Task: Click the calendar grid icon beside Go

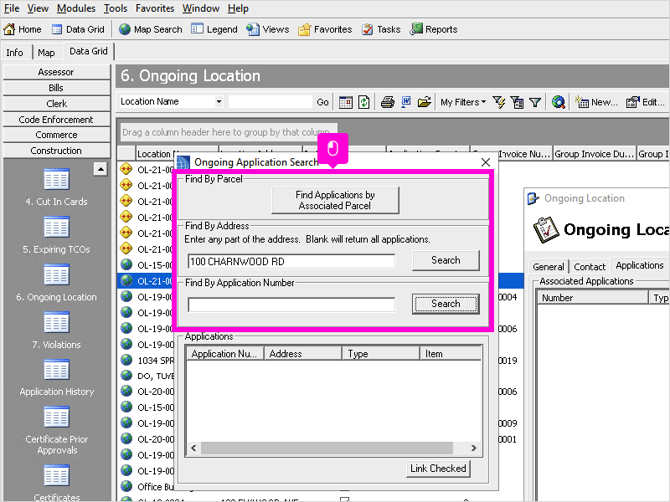Action: [346, 102]
